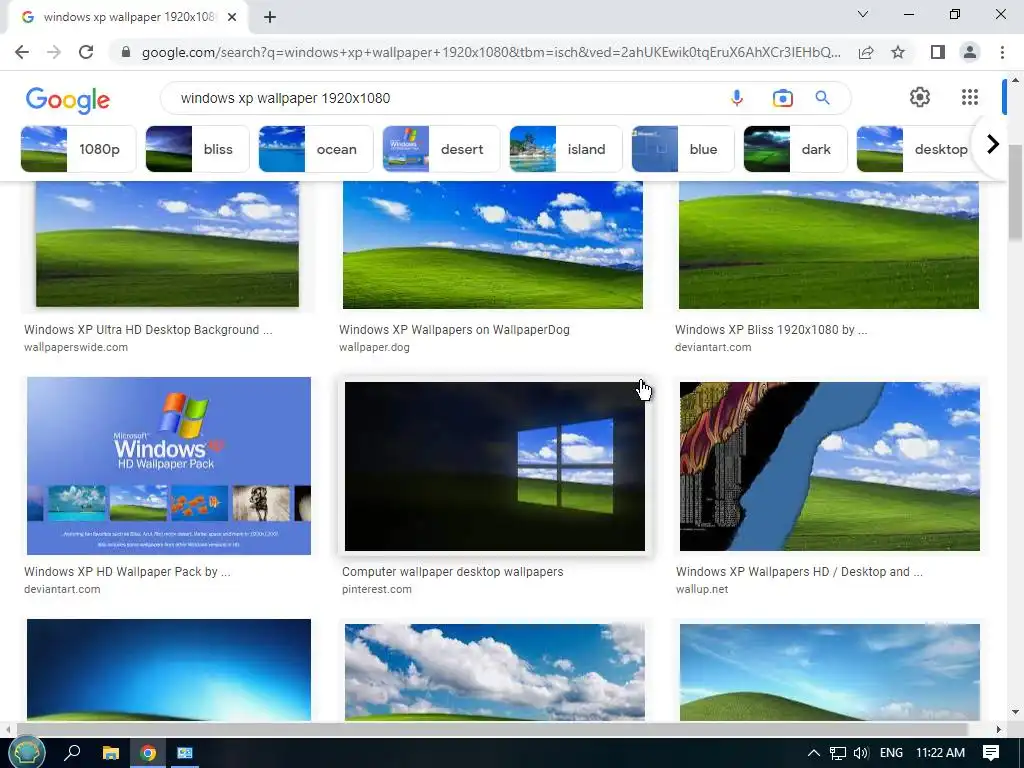Viewport: 1024px width, 768px height.
Task: Go back to the previous page
Action: click(x=22, y=52)
